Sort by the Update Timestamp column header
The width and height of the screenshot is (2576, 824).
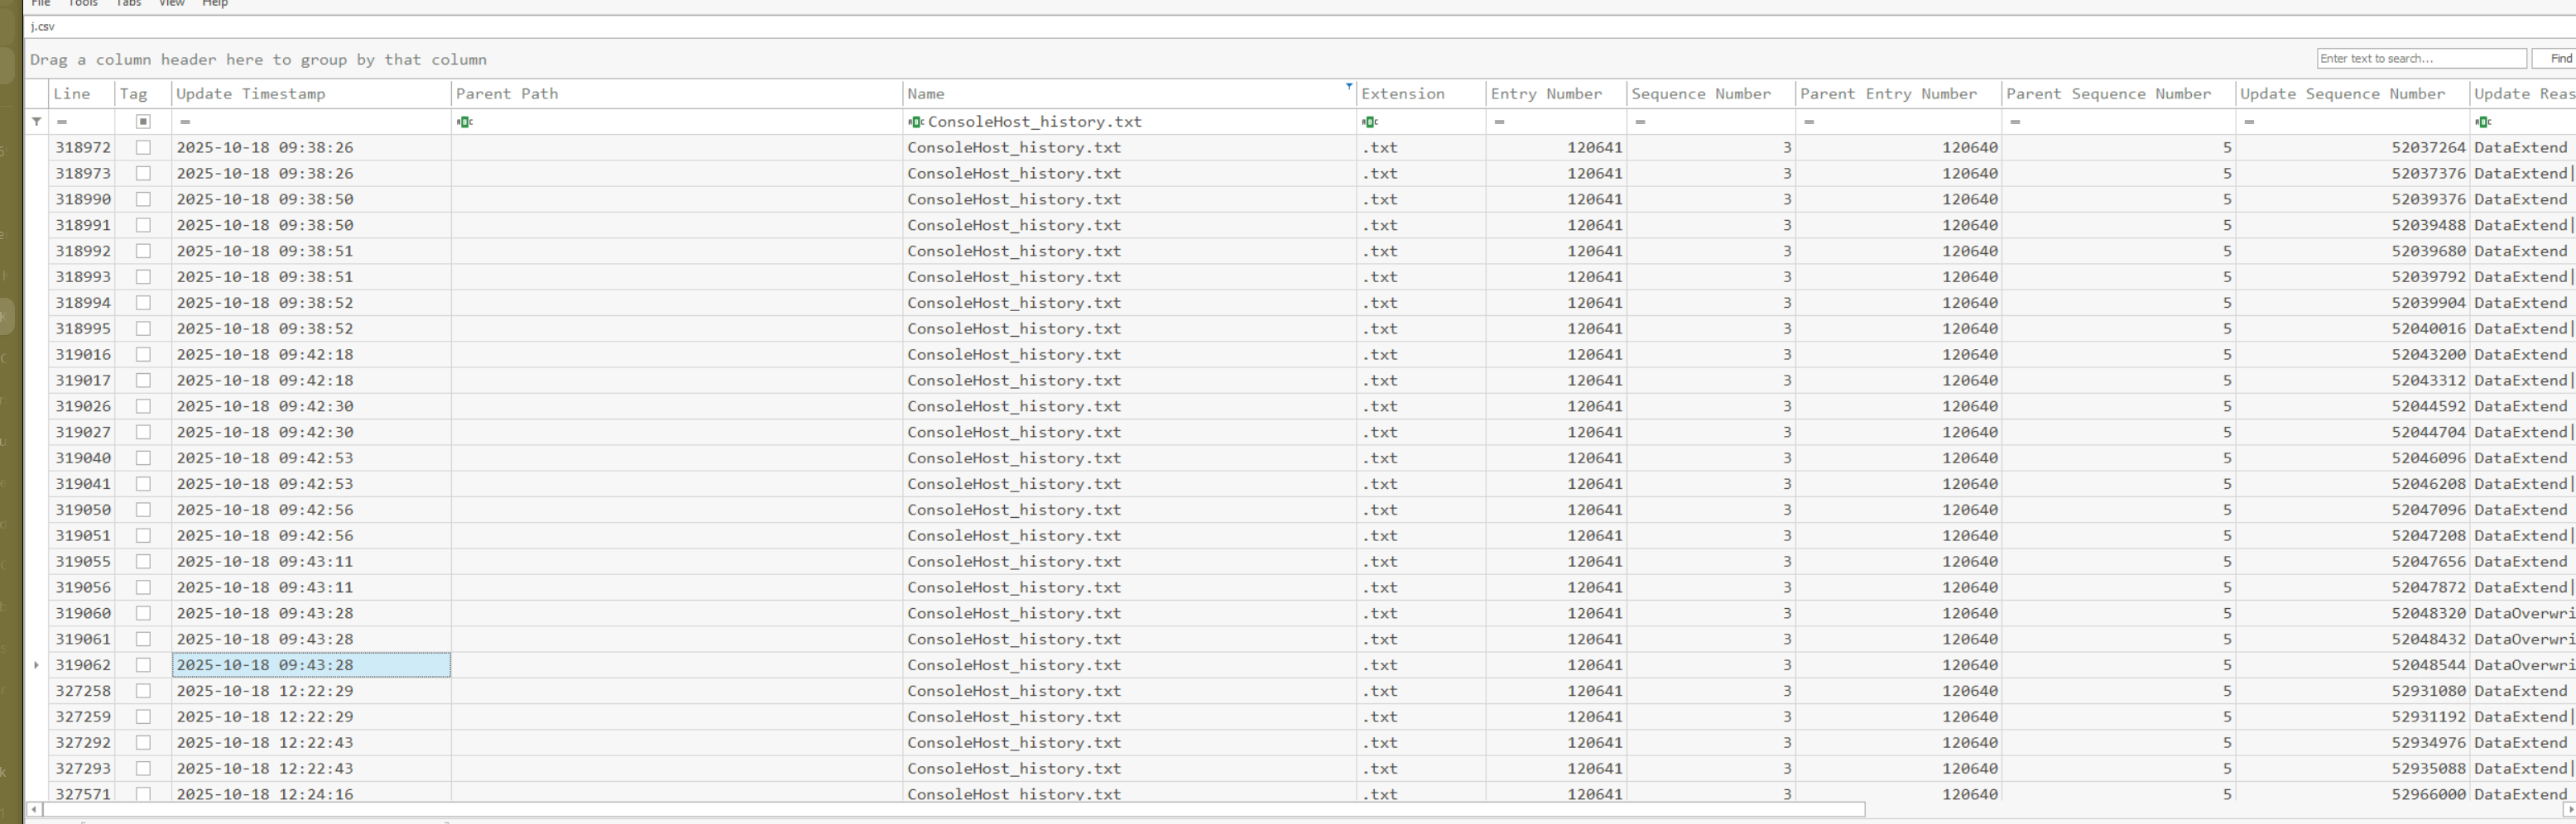tap(311, 94)
